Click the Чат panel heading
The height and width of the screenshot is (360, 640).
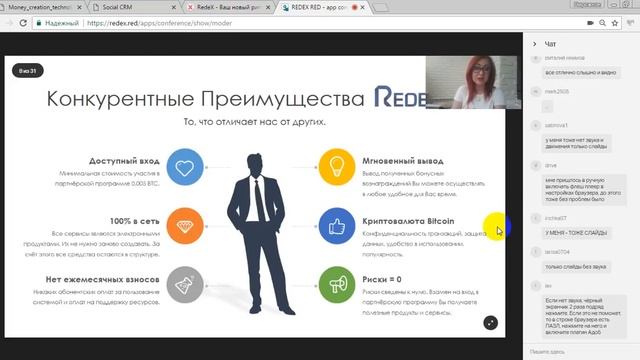click(x=550, y=44)
